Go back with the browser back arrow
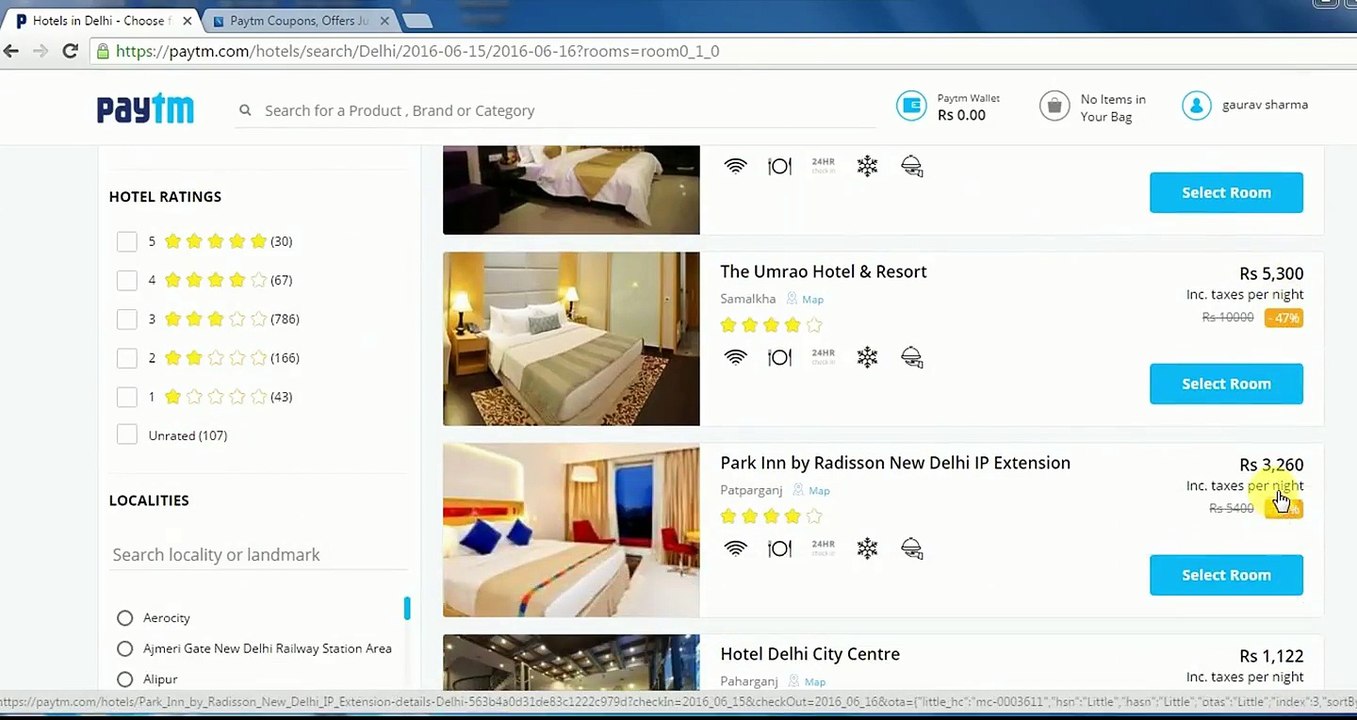The width and height of the screenshot is (1357, 720). [12, 51]
